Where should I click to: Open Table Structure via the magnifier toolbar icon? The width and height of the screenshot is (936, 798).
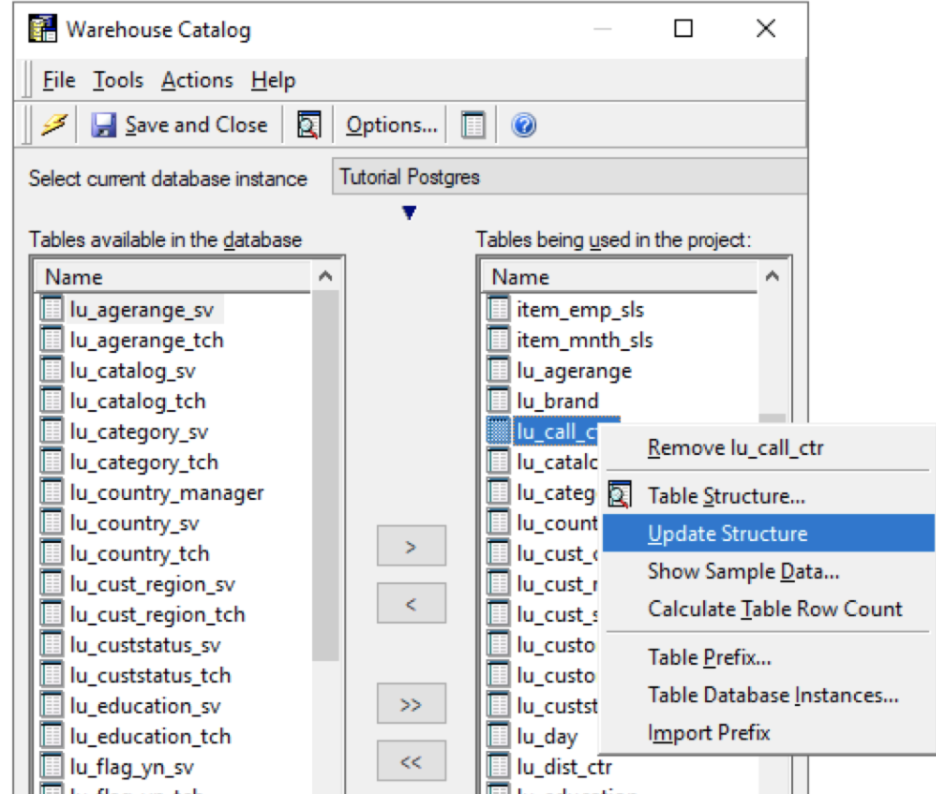coord(308,124)
